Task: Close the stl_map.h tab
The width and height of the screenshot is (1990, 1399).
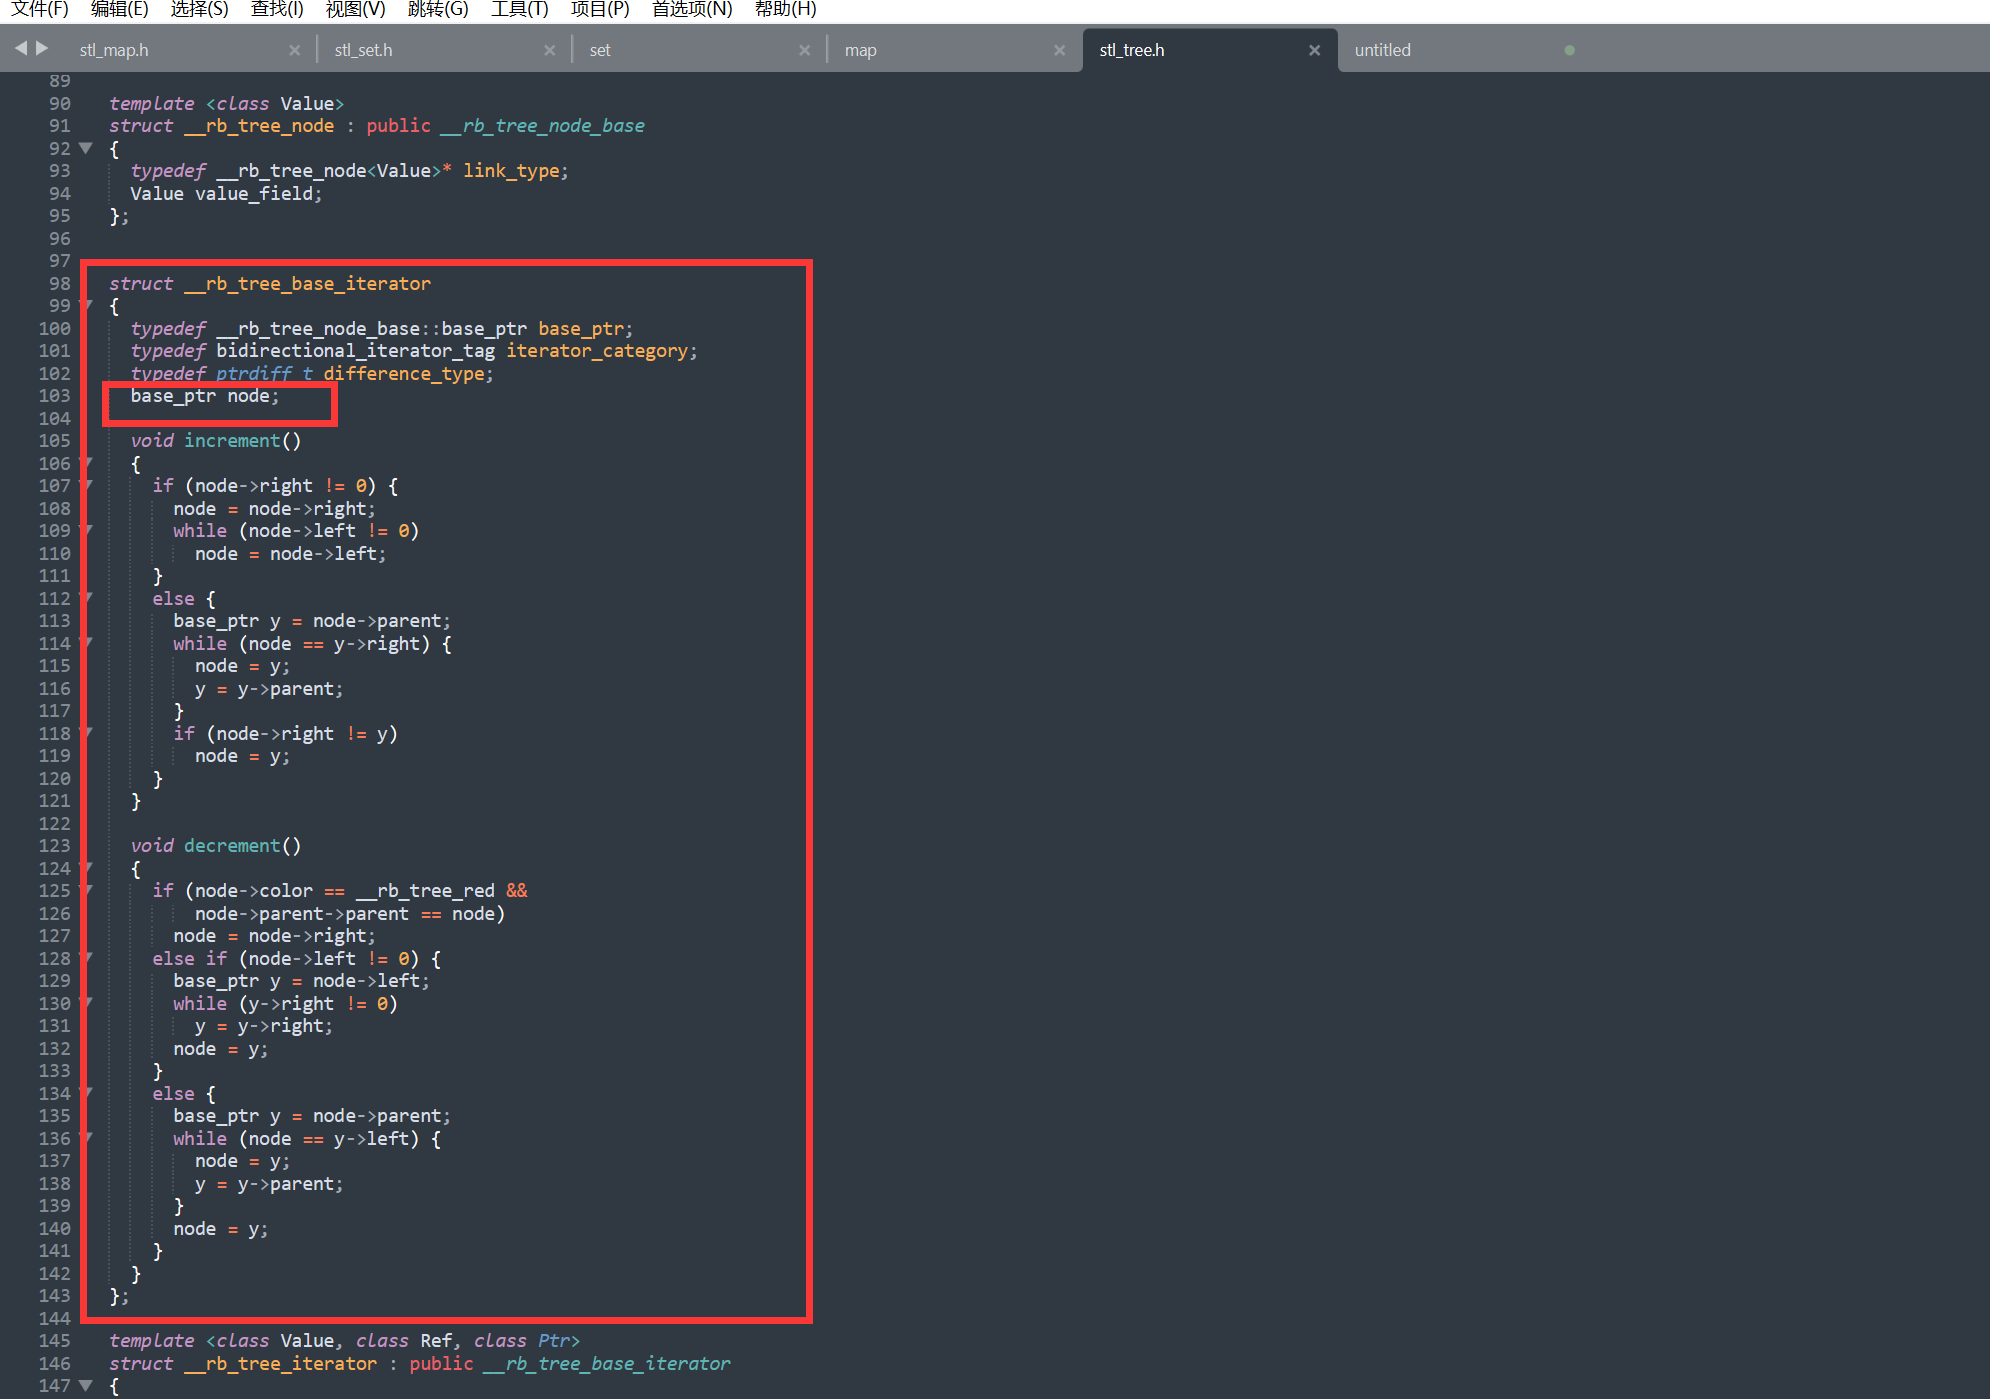Action: [294, 50]
